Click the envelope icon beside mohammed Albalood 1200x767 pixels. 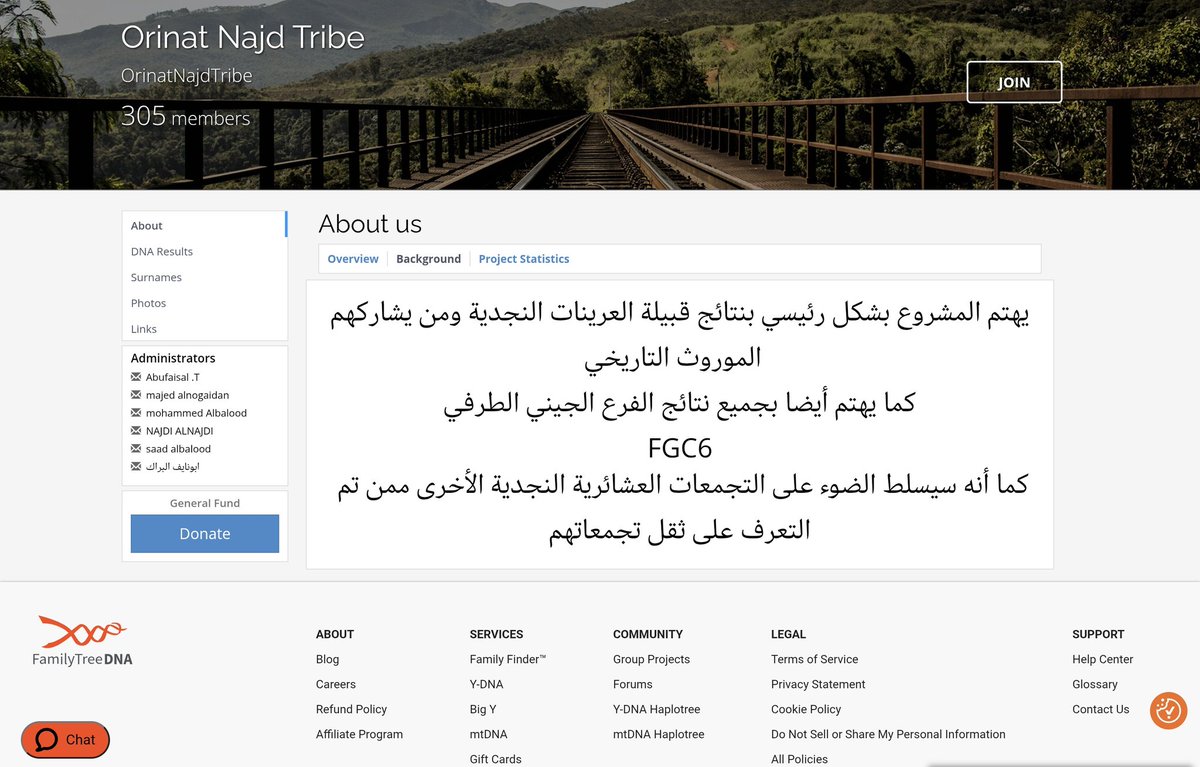(x=137, y=413)
